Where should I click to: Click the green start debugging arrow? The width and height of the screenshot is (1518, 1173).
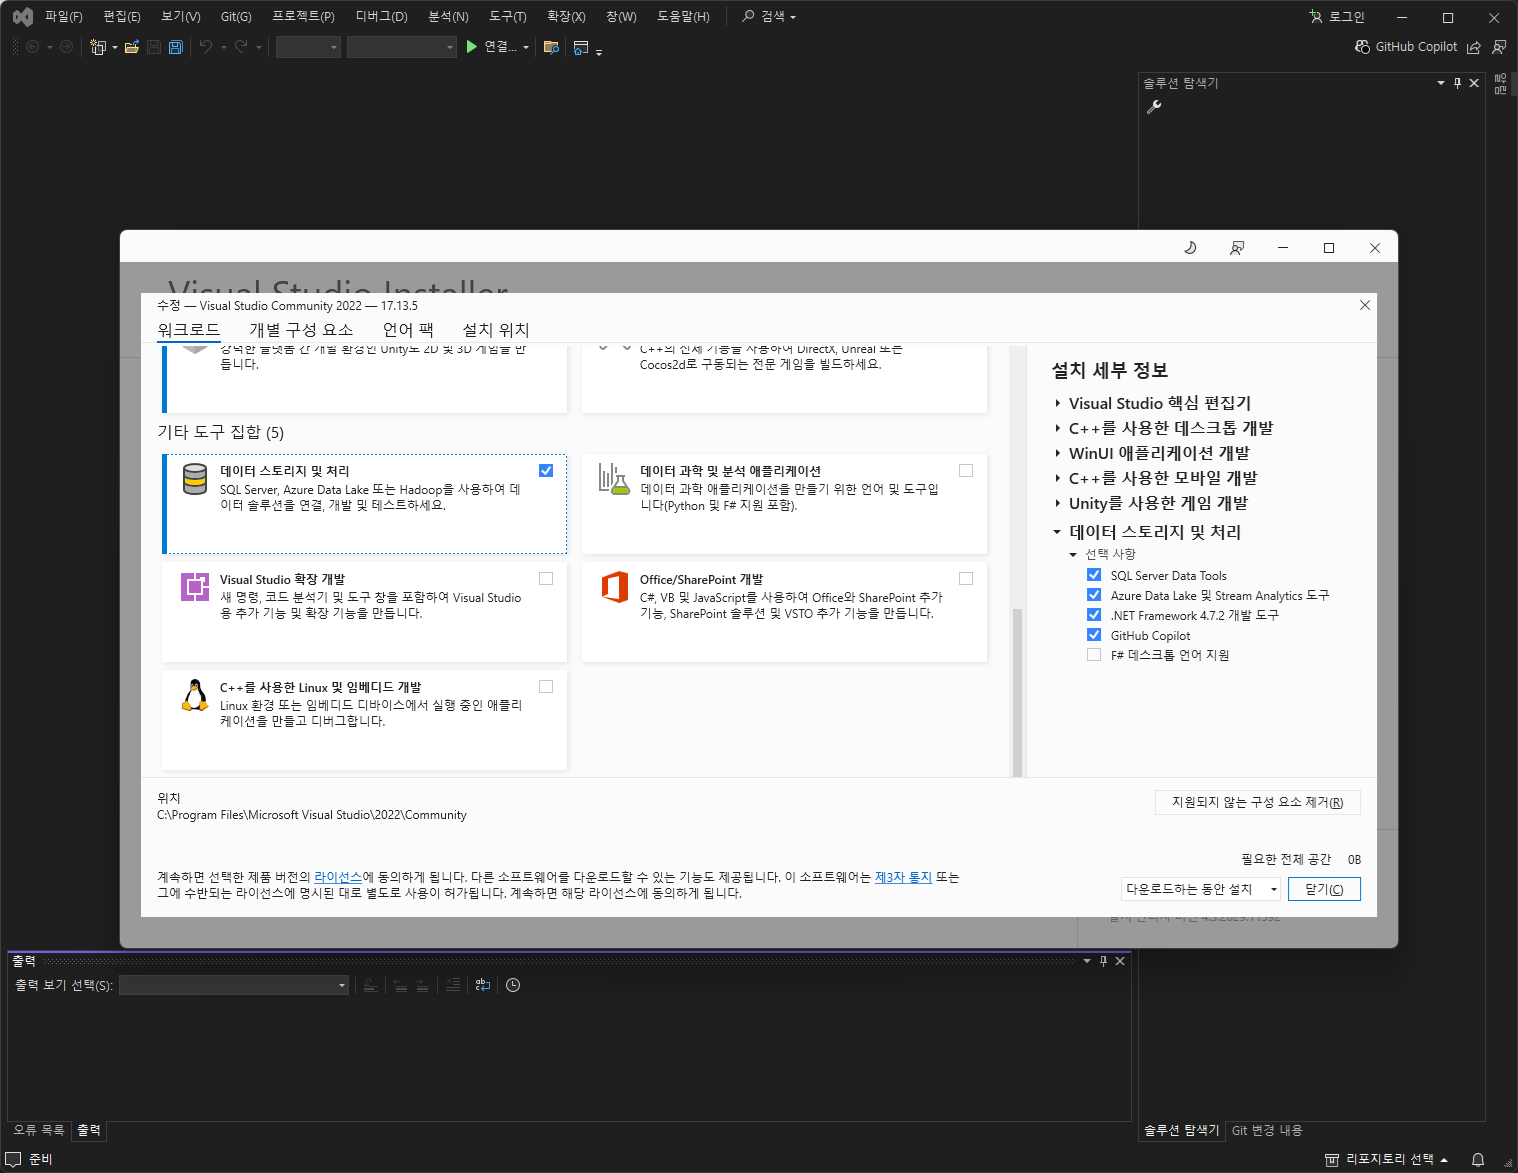click(x=471, y=47)
